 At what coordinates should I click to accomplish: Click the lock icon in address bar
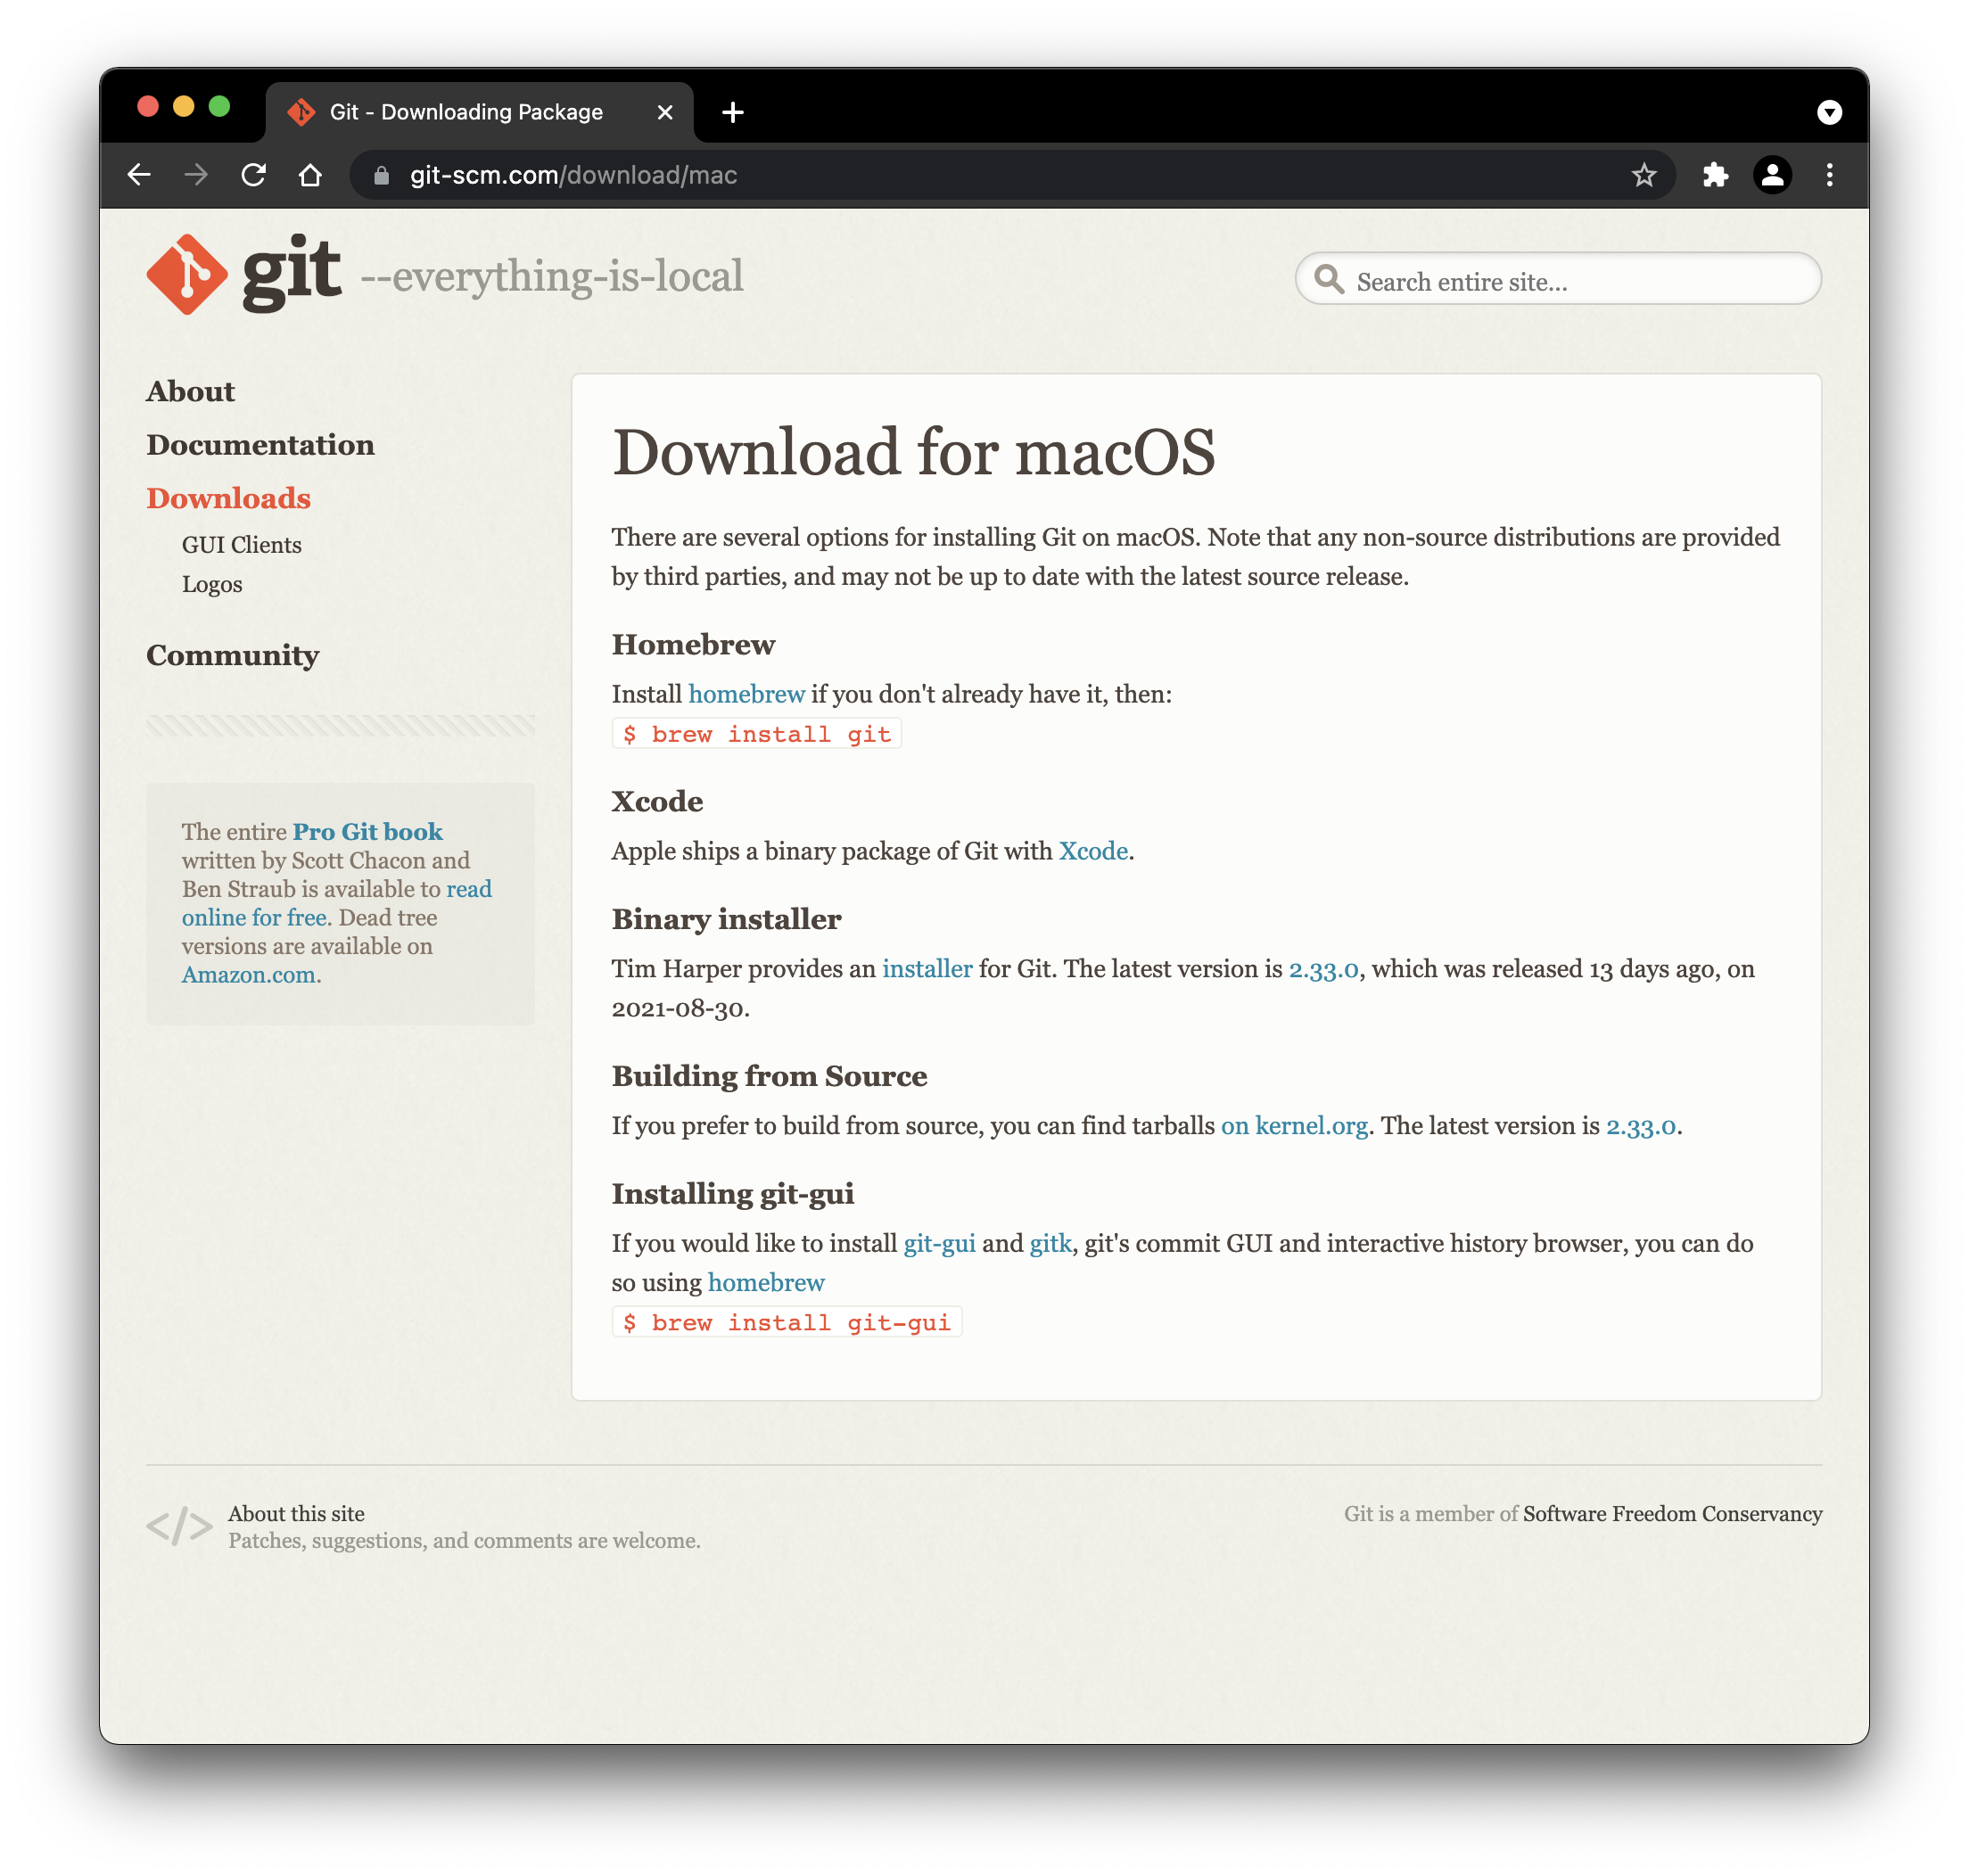[x=381, y=176]
